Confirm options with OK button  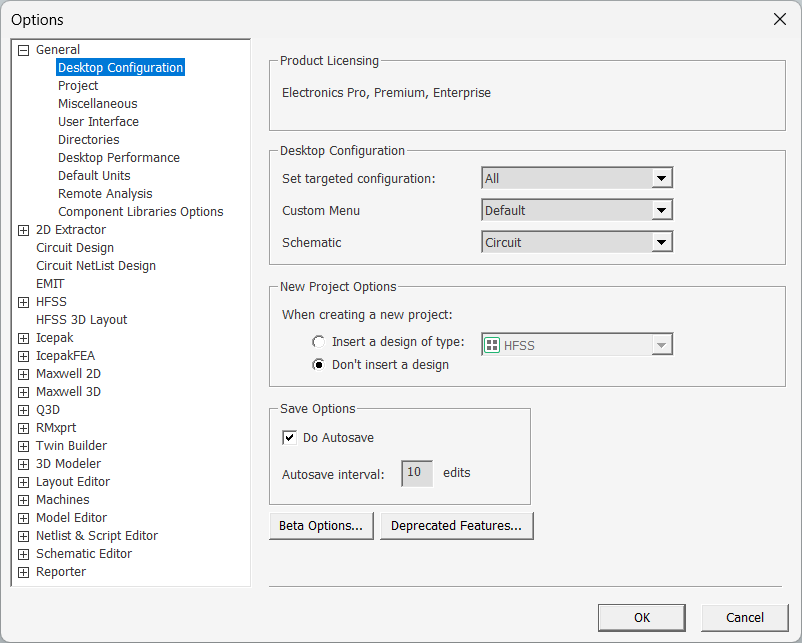[x=642, y=618]
